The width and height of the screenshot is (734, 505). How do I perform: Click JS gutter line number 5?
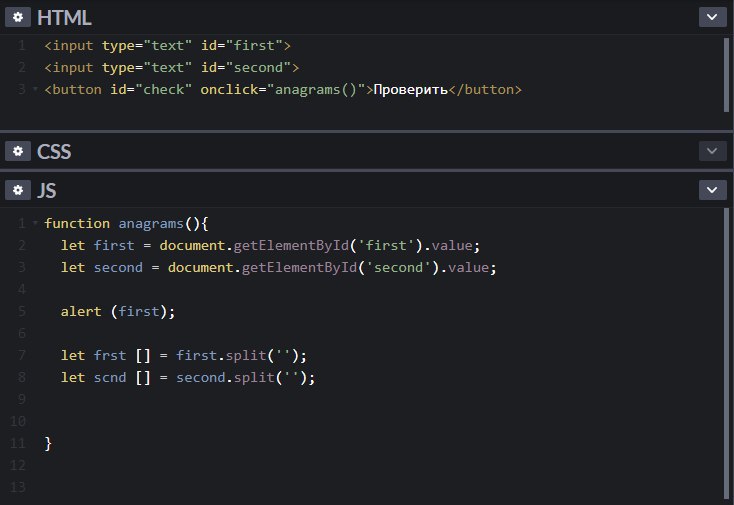click(x=22, y=311)
